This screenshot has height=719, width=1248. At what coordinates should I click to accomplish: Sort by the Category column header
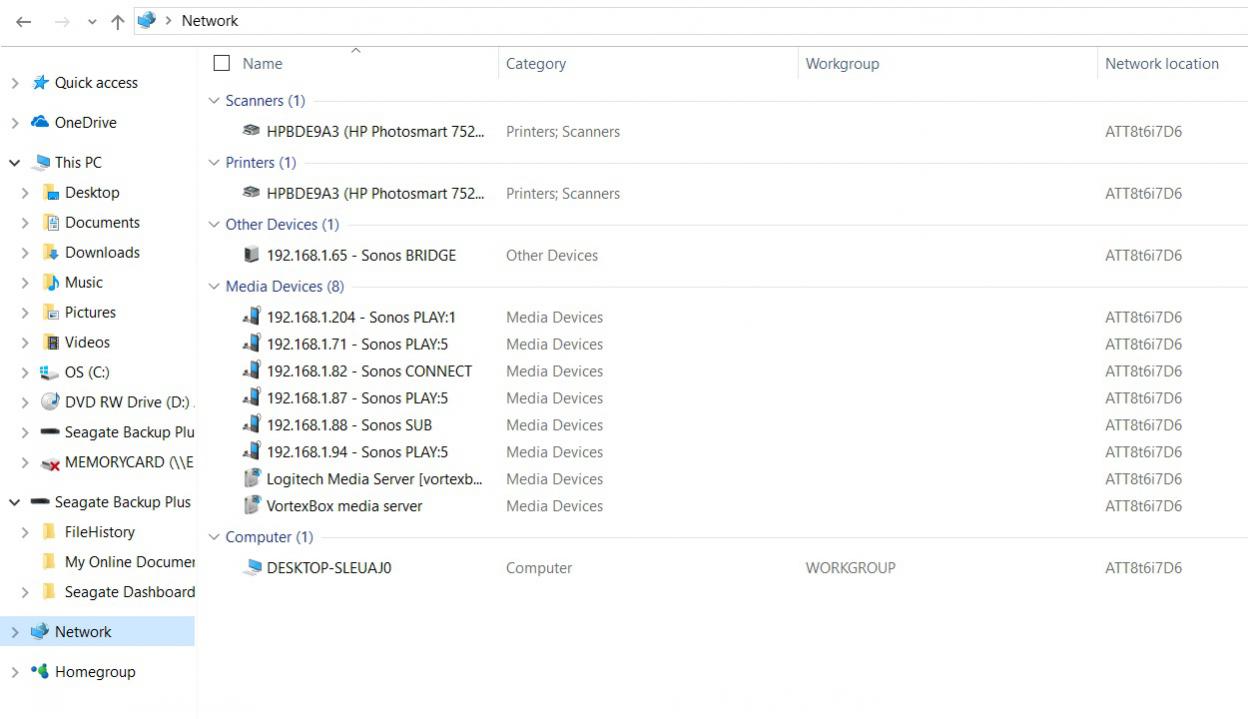[x=536, y=63]
